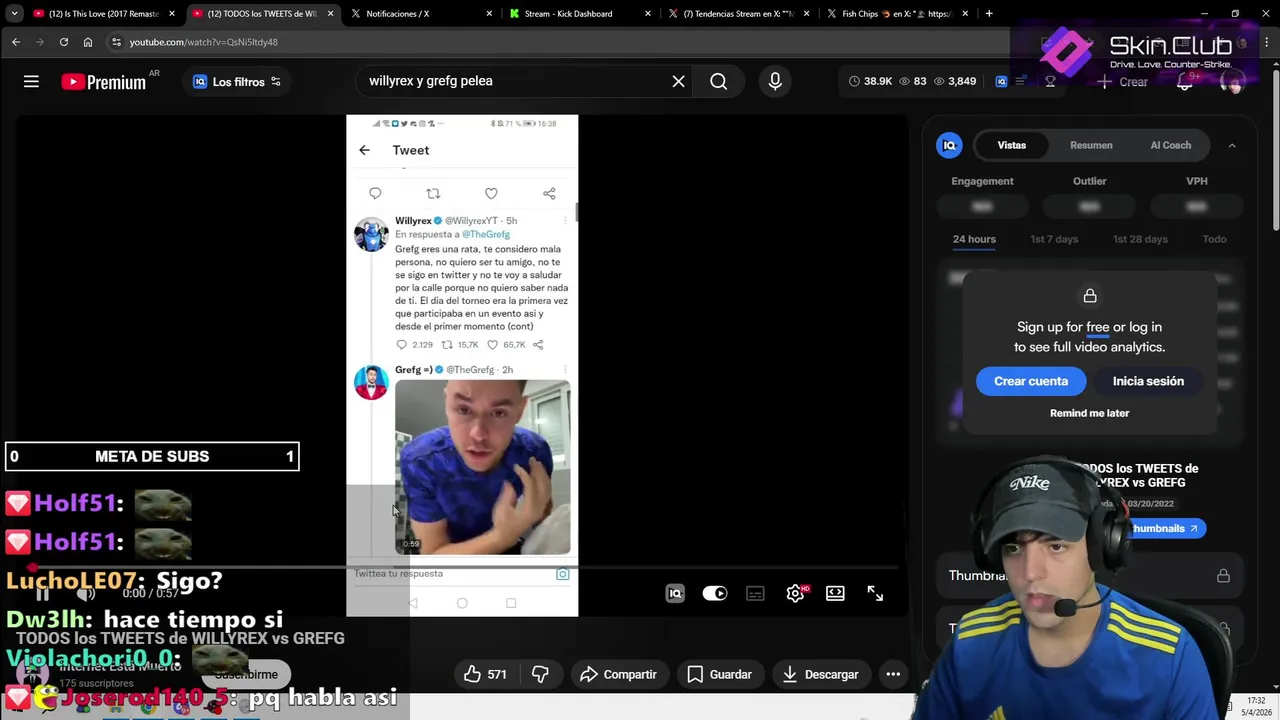Switch to the Resumen tab in vidIQ

point(1091,145)
